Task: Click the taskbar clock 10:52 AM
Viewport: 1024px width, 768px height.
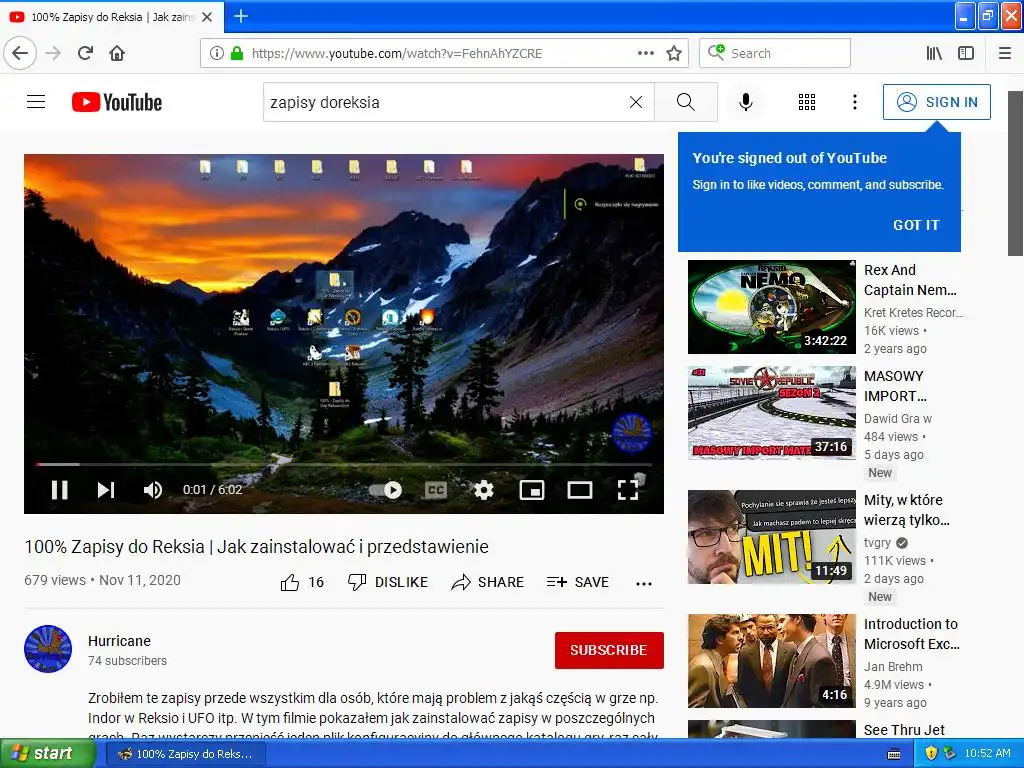Action: 987,753
